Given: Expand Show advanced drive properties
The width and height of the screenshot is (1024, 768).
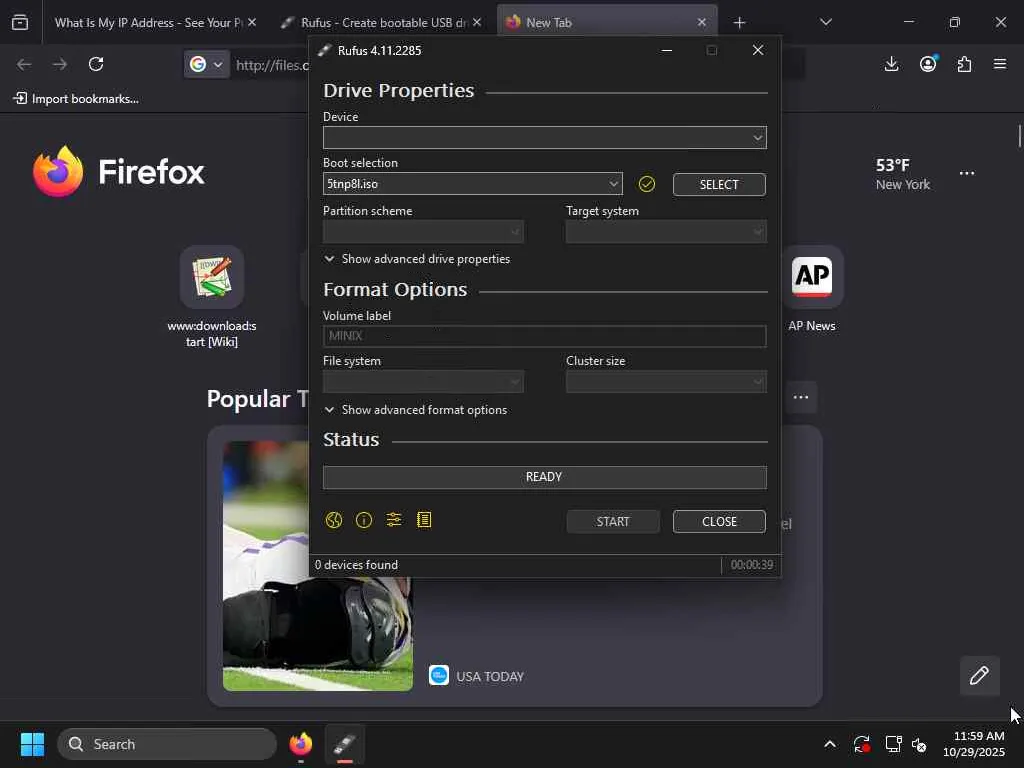Looking at the screenshot, I should [417, 259].
